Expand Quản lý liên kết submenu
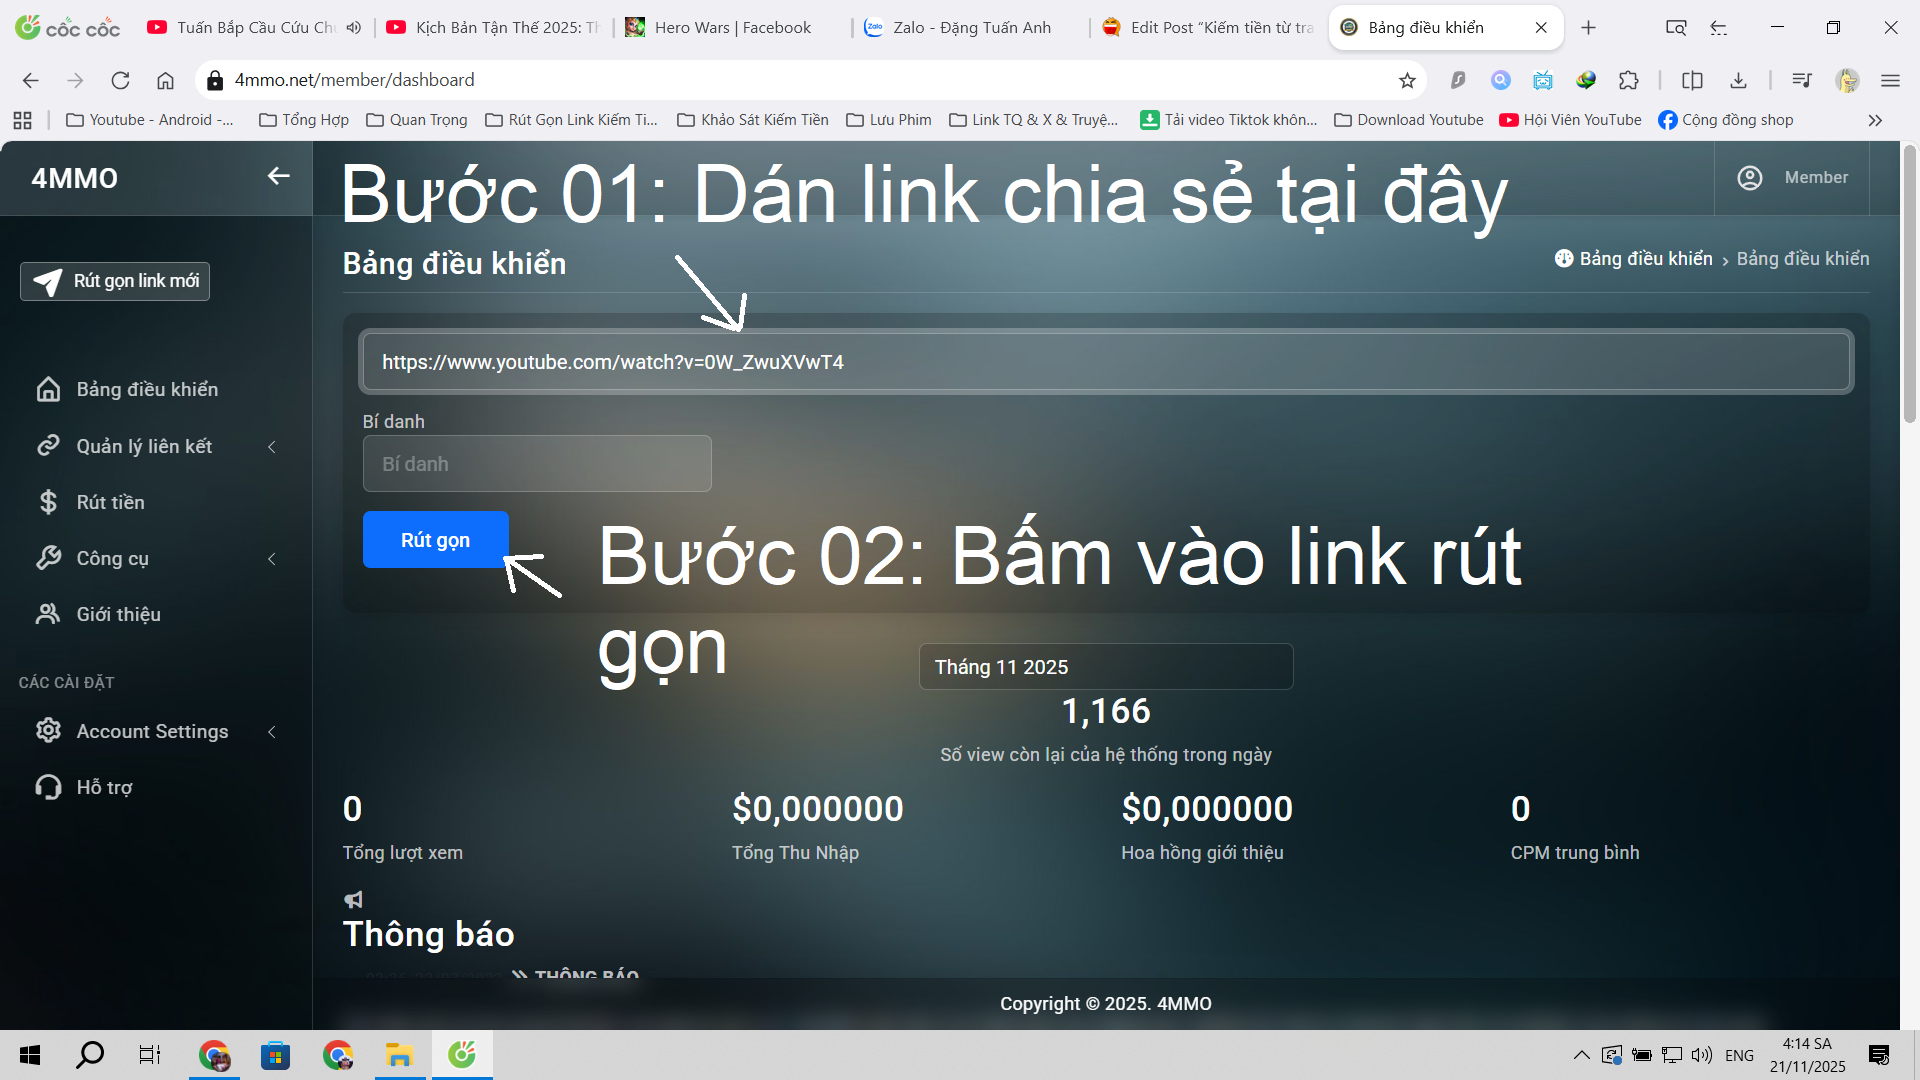The width and height of the screenshot is (1920, 1080). point(271,447)
